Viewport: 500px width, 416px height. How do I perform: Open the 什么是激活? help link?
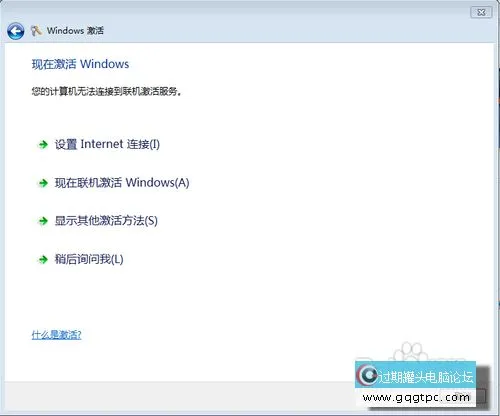coord(56,335)
